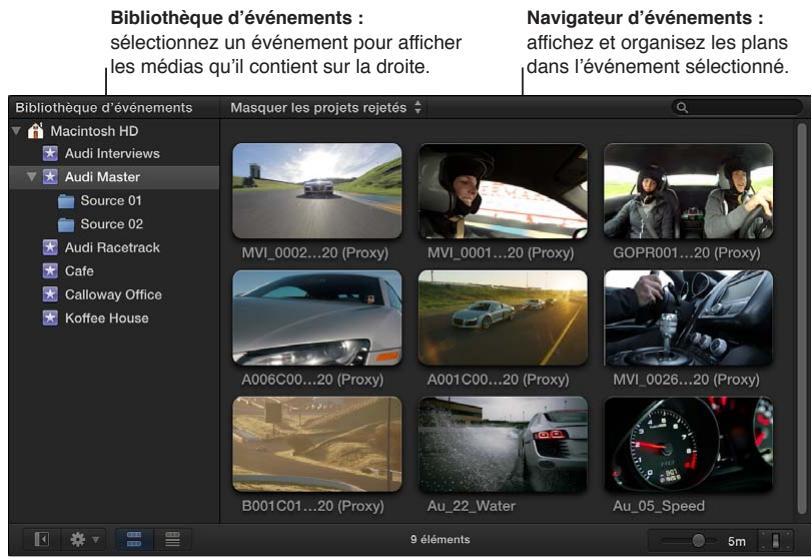Select the Cafe event

coord(114,270)
